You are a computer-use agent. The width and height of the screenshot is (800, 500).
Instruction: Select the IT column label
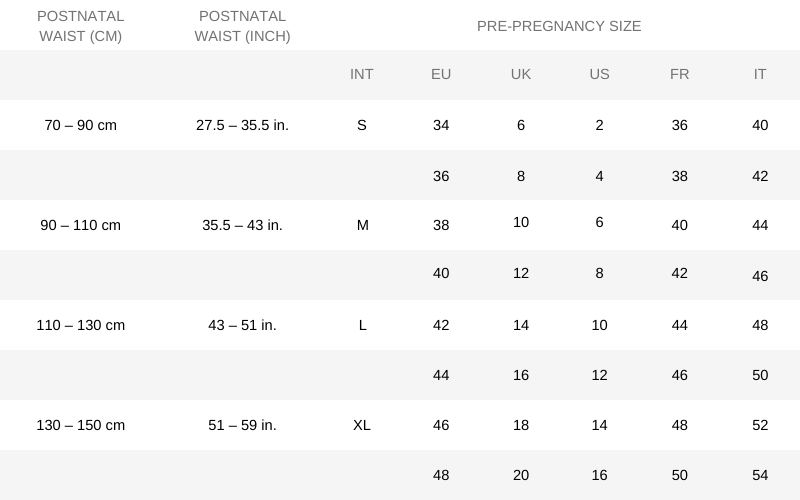click(760, 75)
